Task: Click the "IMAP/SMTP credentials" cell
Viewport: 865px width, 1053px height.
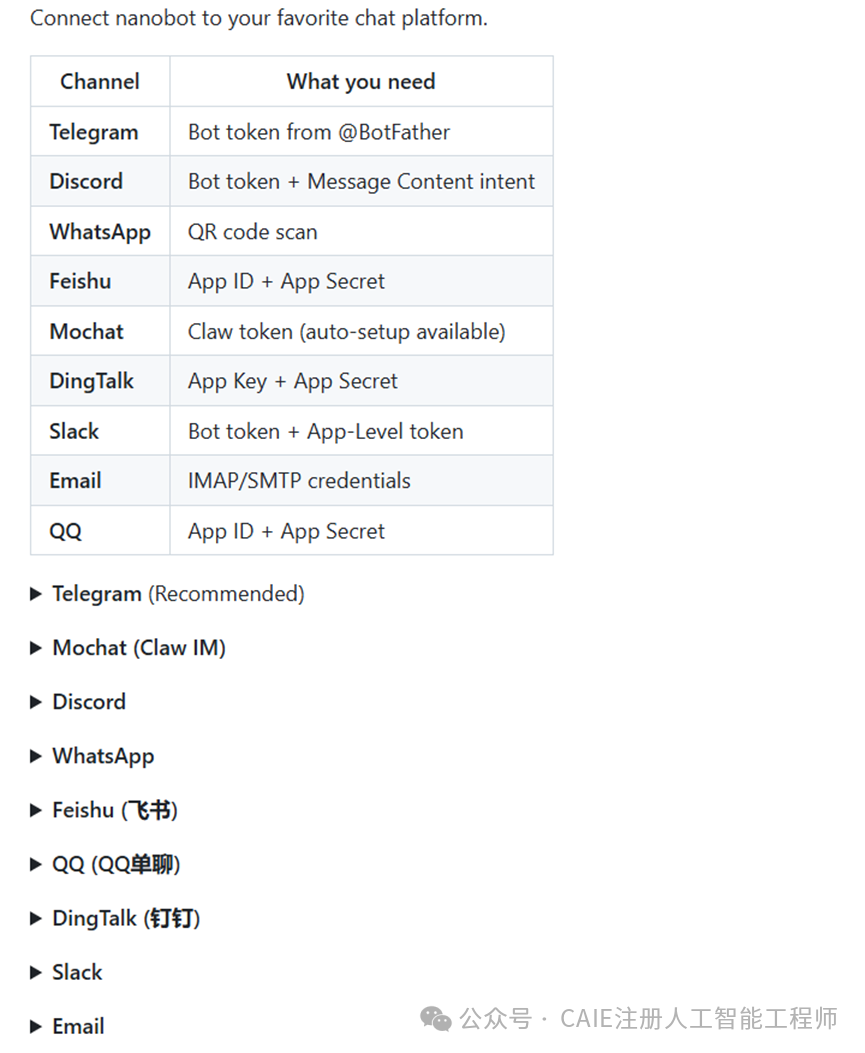Action: [299, 480]
